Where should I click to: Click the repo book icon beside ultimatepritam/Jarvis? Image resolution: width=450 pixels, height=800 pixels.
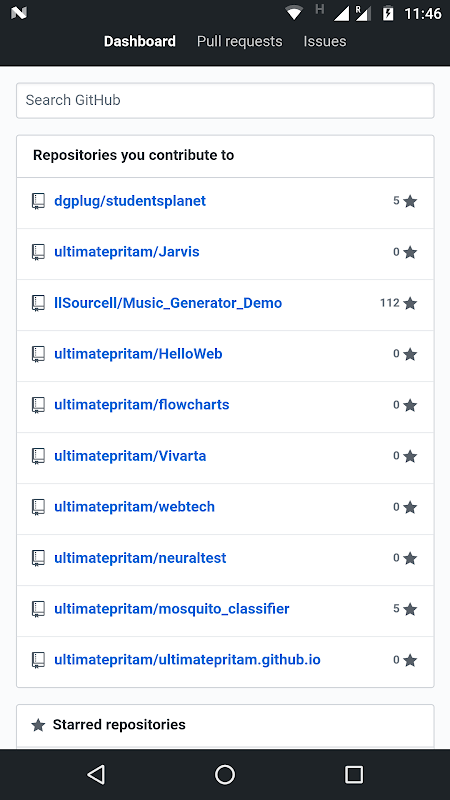[38, 252]
